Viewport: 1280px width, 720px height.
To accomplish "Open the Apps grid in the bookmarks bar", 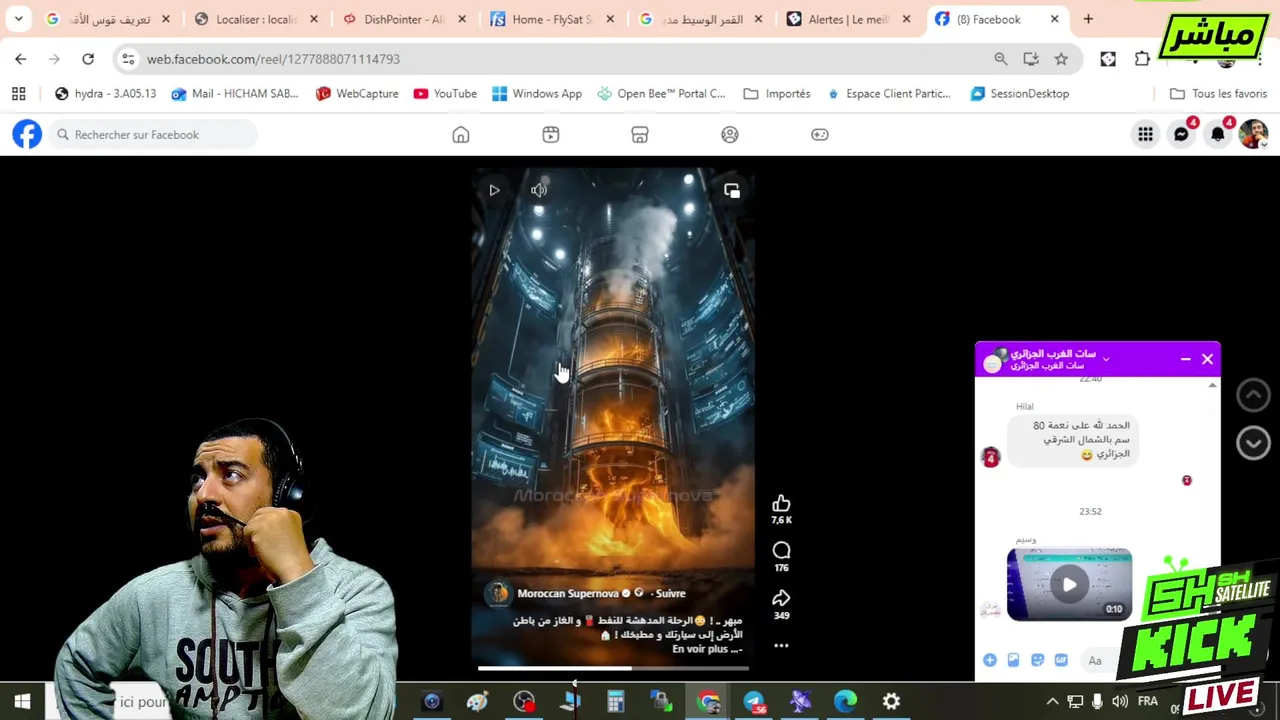I will coord(18,93).
